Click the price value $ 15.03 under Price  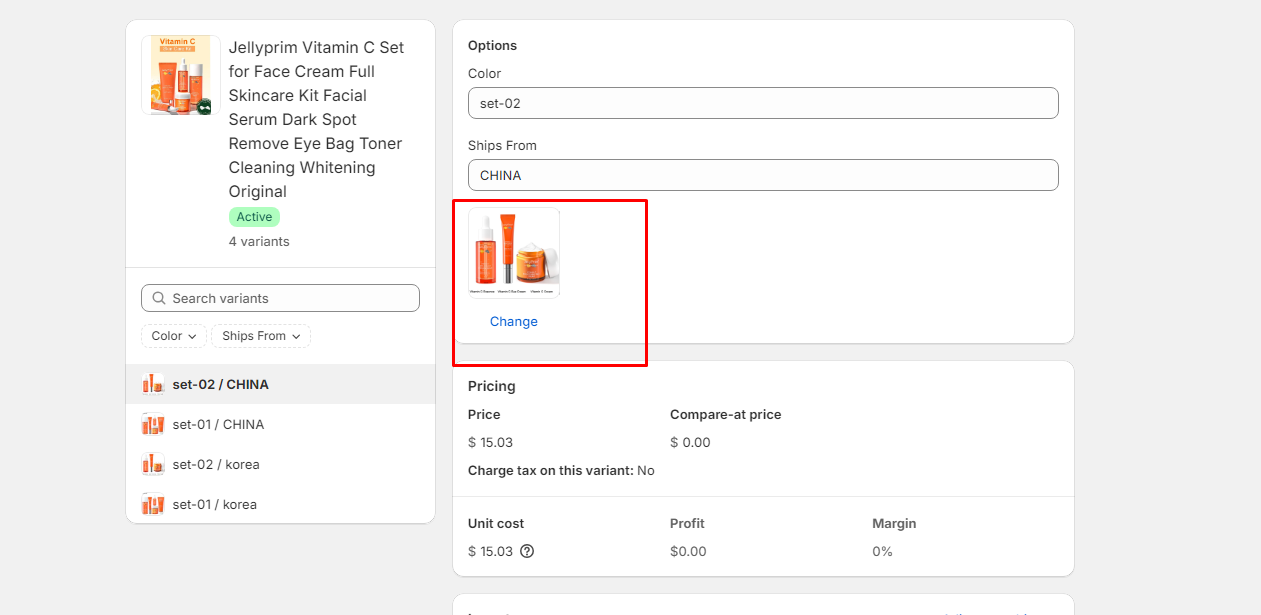click(490, 442)
